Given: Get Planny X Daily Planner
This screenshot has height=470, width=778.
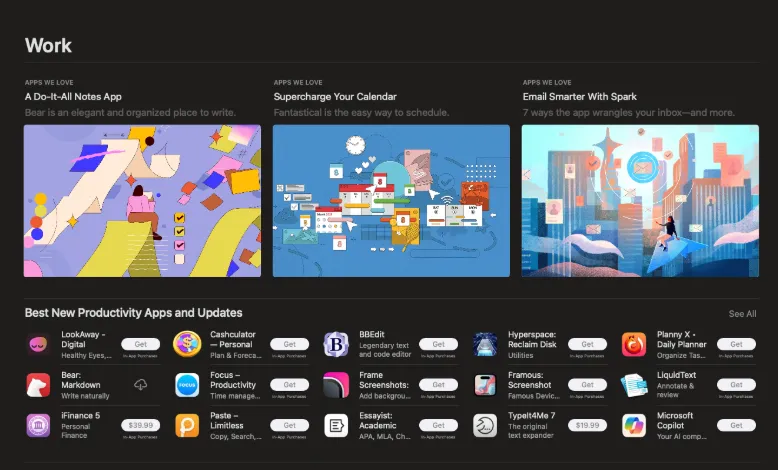Looking at the screenshot, I should coord(736,344).
